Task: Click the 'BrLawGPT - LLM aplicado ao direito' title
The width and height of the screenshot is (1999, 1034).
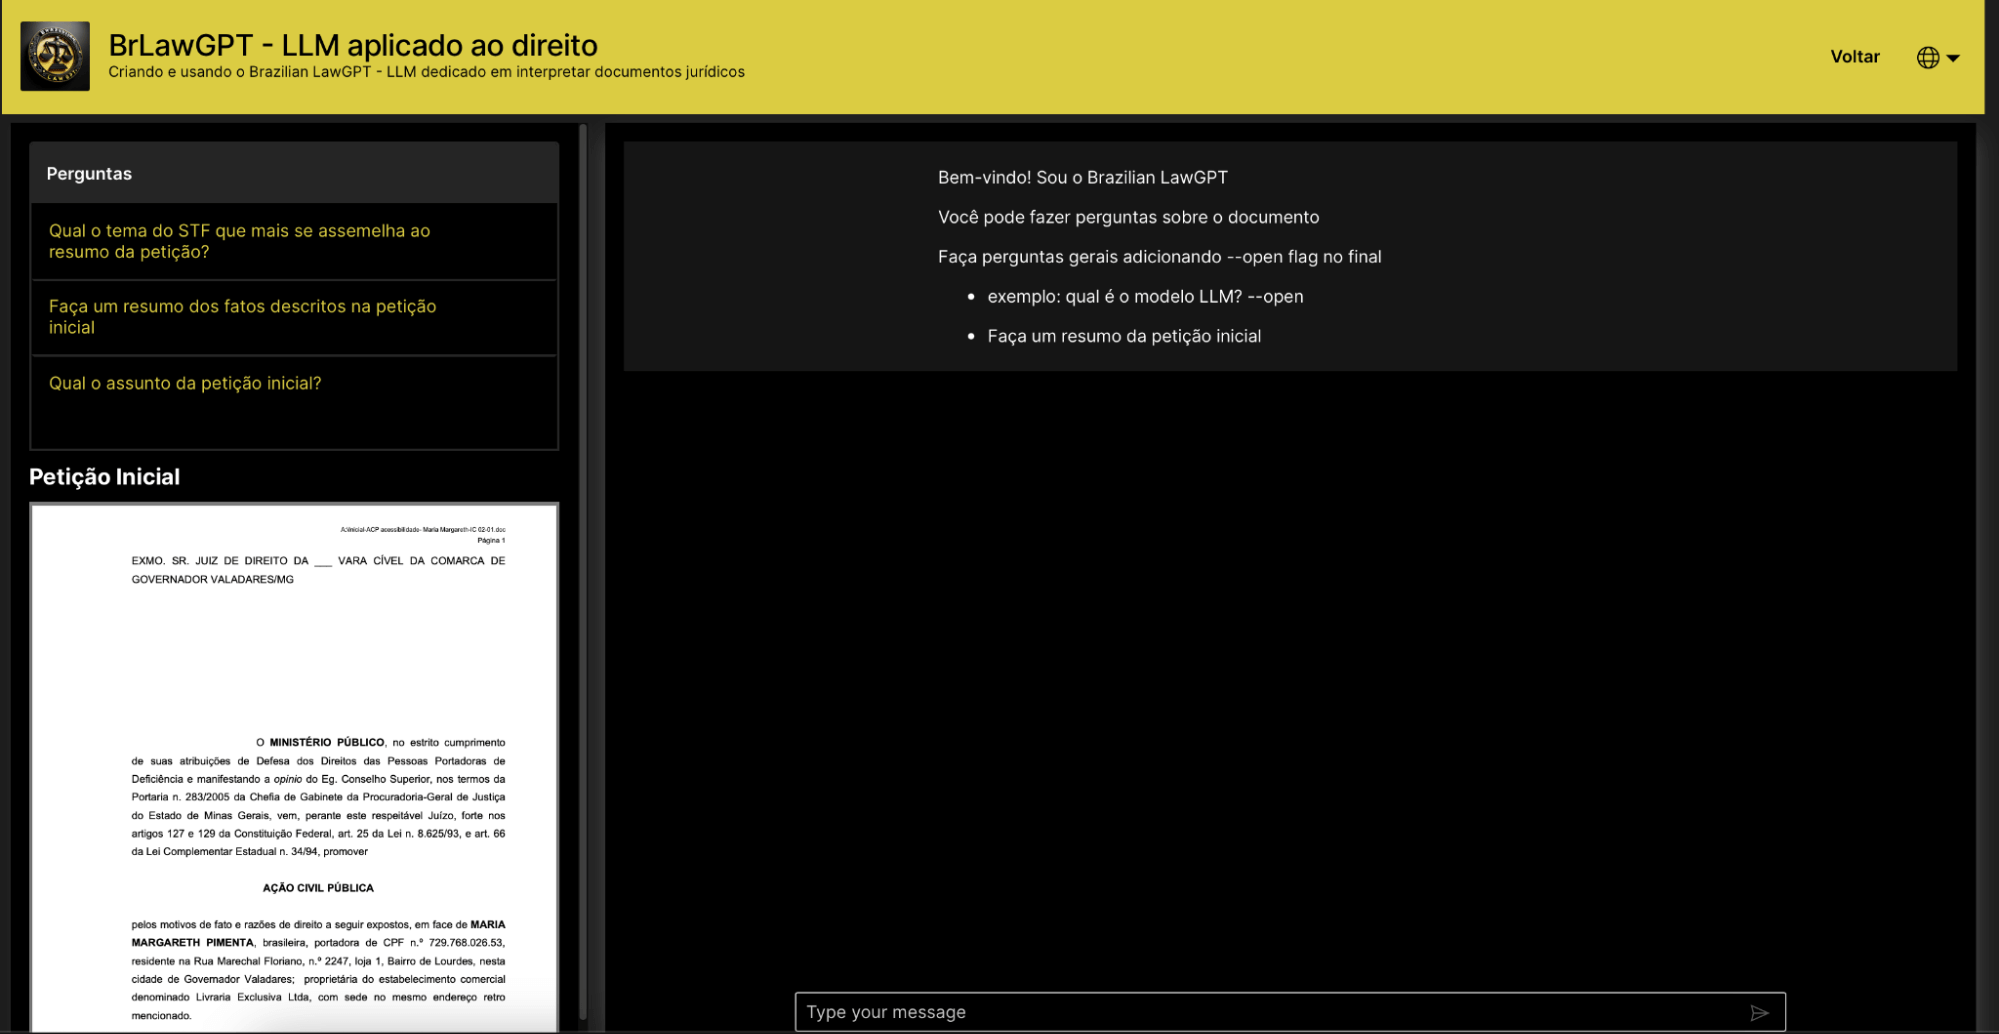Action: [x=352, y=45]
